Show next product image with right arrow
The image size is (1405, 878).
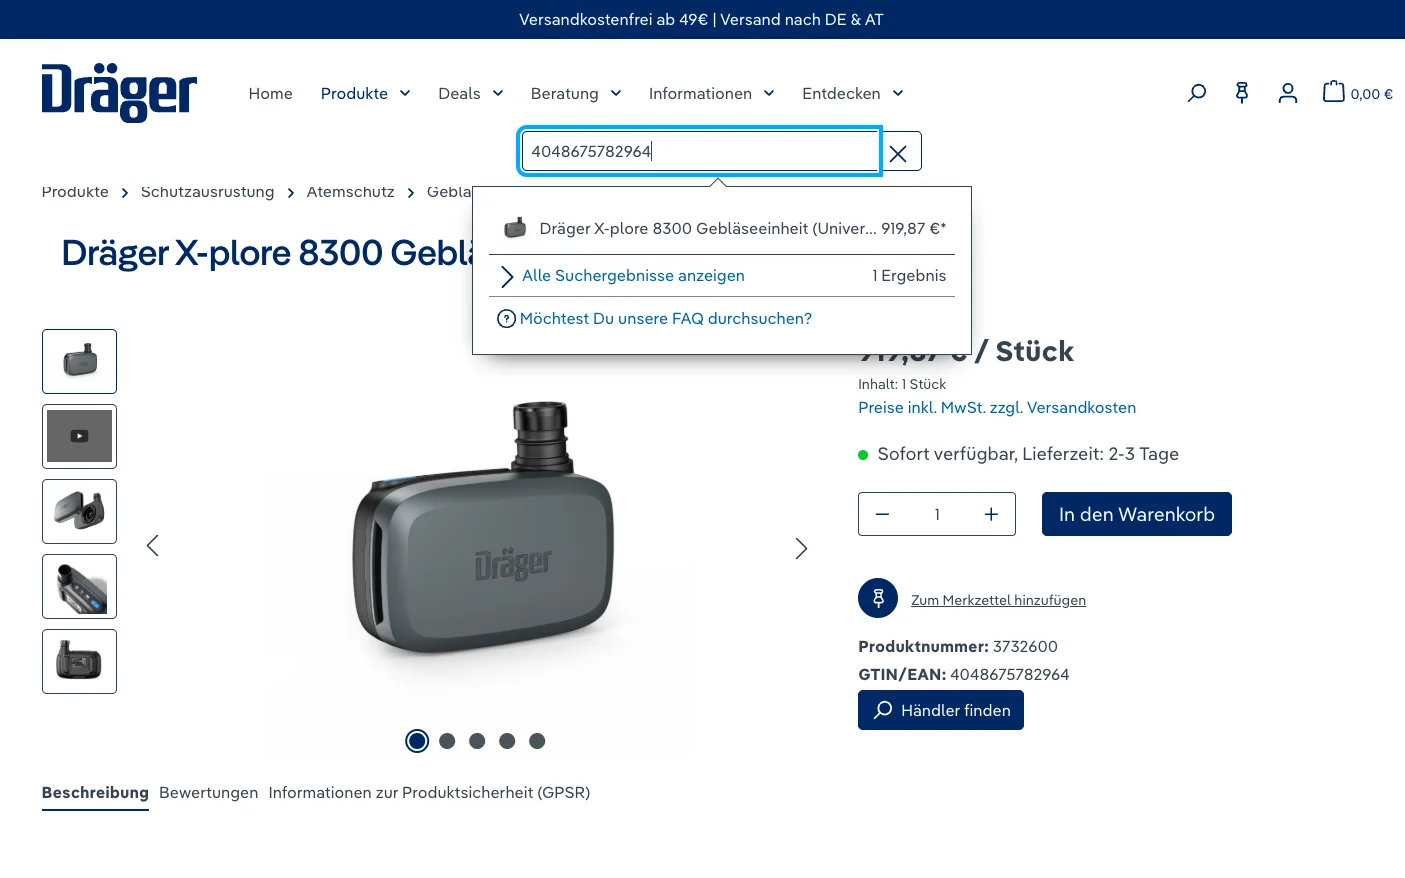[x=801, y=548]
